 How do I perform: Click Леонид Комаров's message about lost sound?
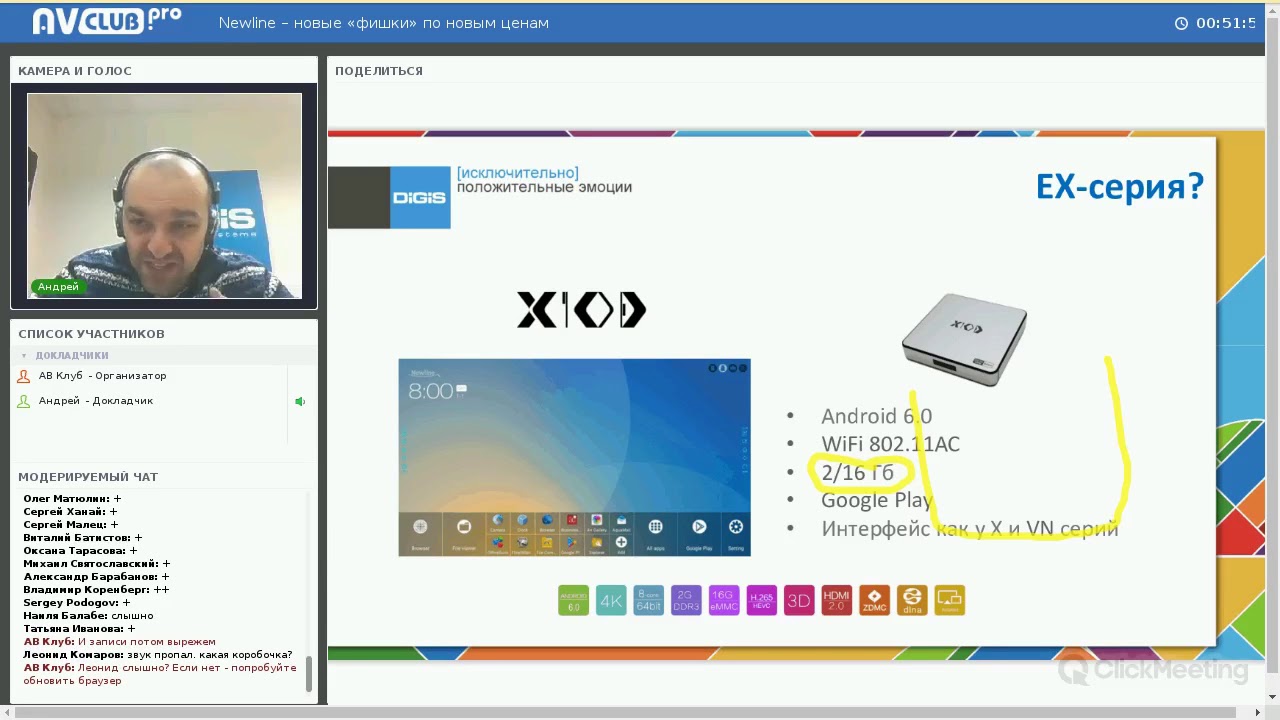(158, 655)
